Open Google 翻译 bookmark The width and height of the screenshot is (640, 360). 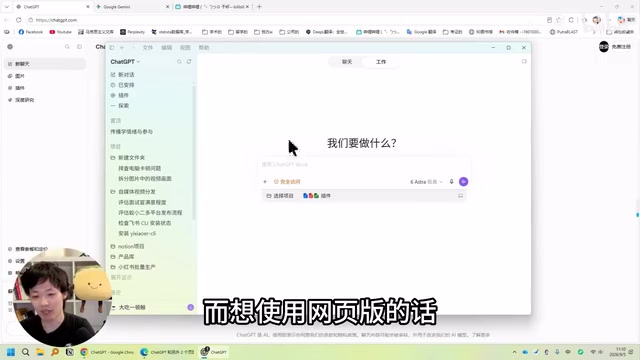421,32
